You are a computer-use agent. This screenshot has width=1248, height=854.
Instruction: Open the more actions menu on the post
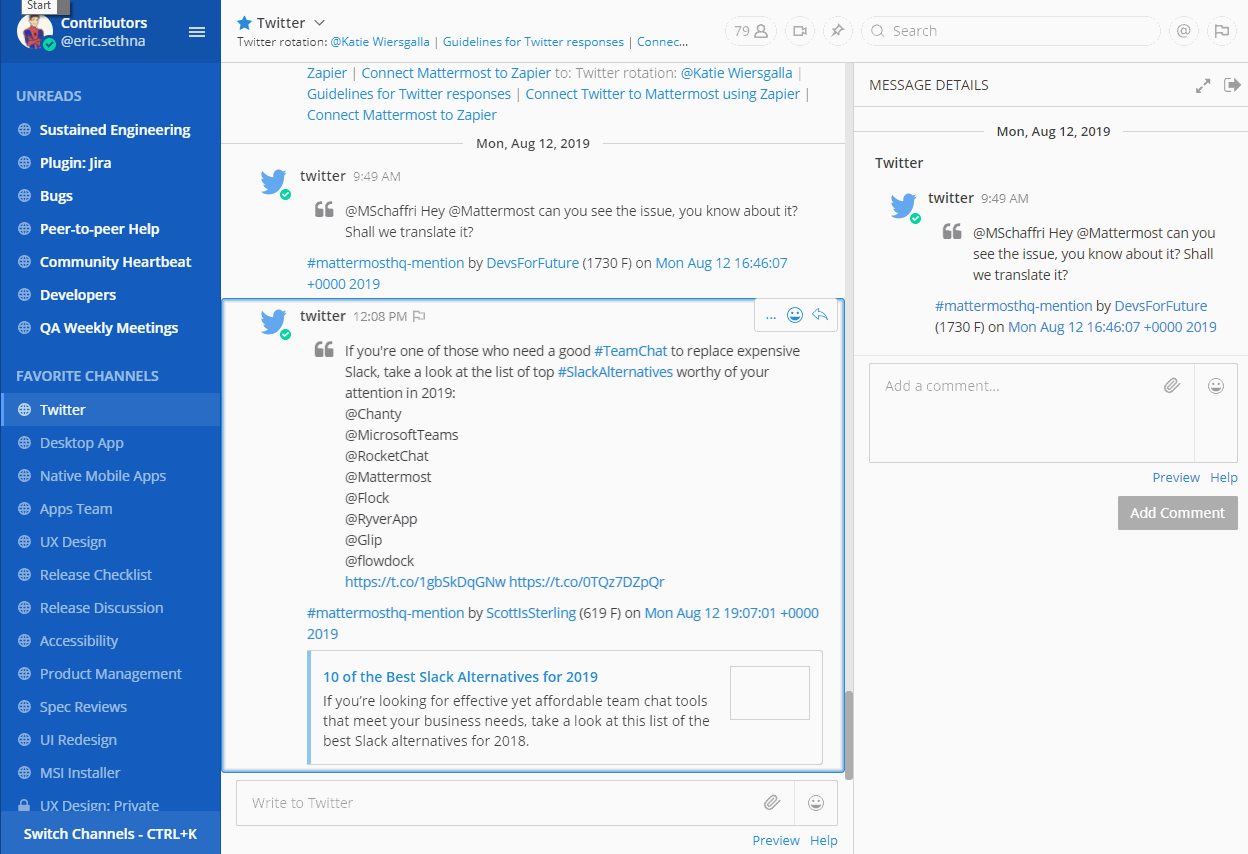[x=770, y=315]
